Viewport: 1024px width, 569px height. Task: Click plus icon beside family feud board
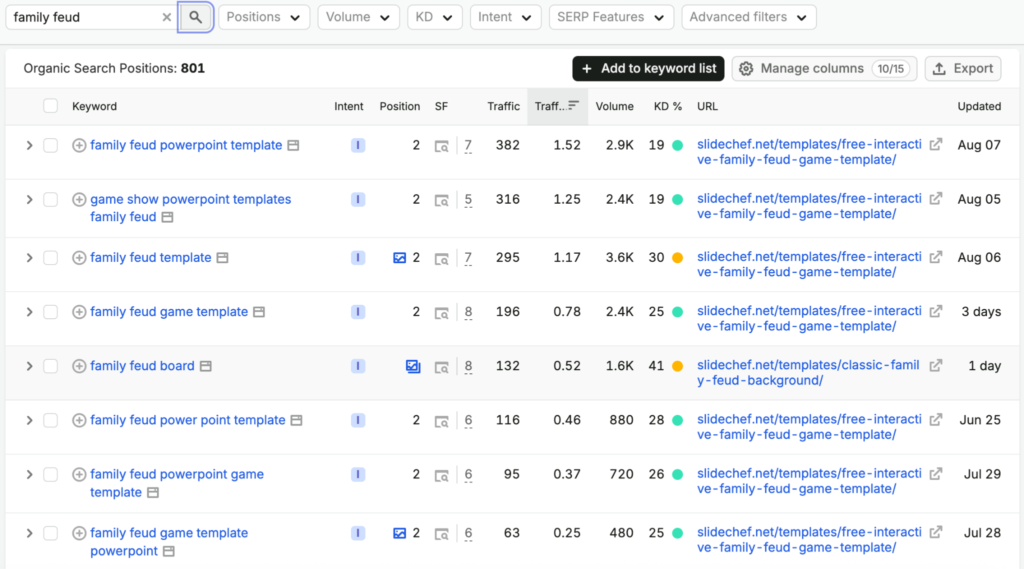point(79,366)
